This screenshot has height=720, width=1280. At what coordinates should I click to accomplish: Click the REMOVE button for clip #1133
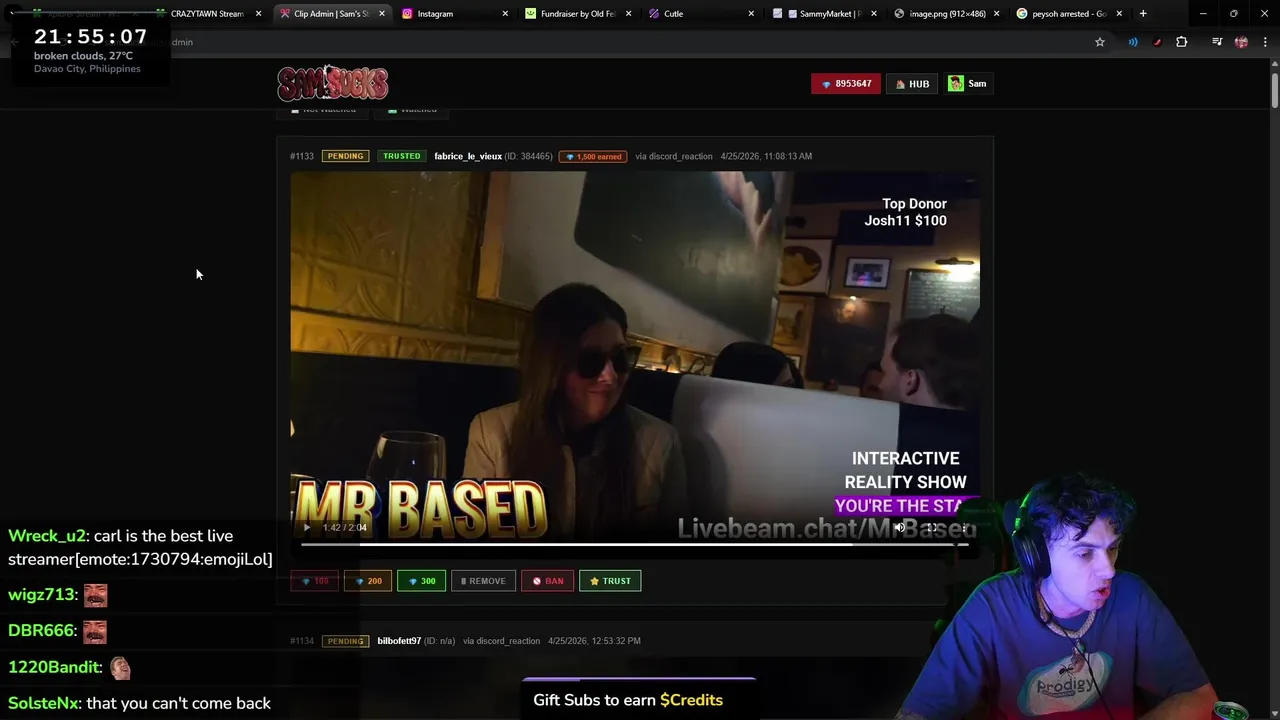483,581
